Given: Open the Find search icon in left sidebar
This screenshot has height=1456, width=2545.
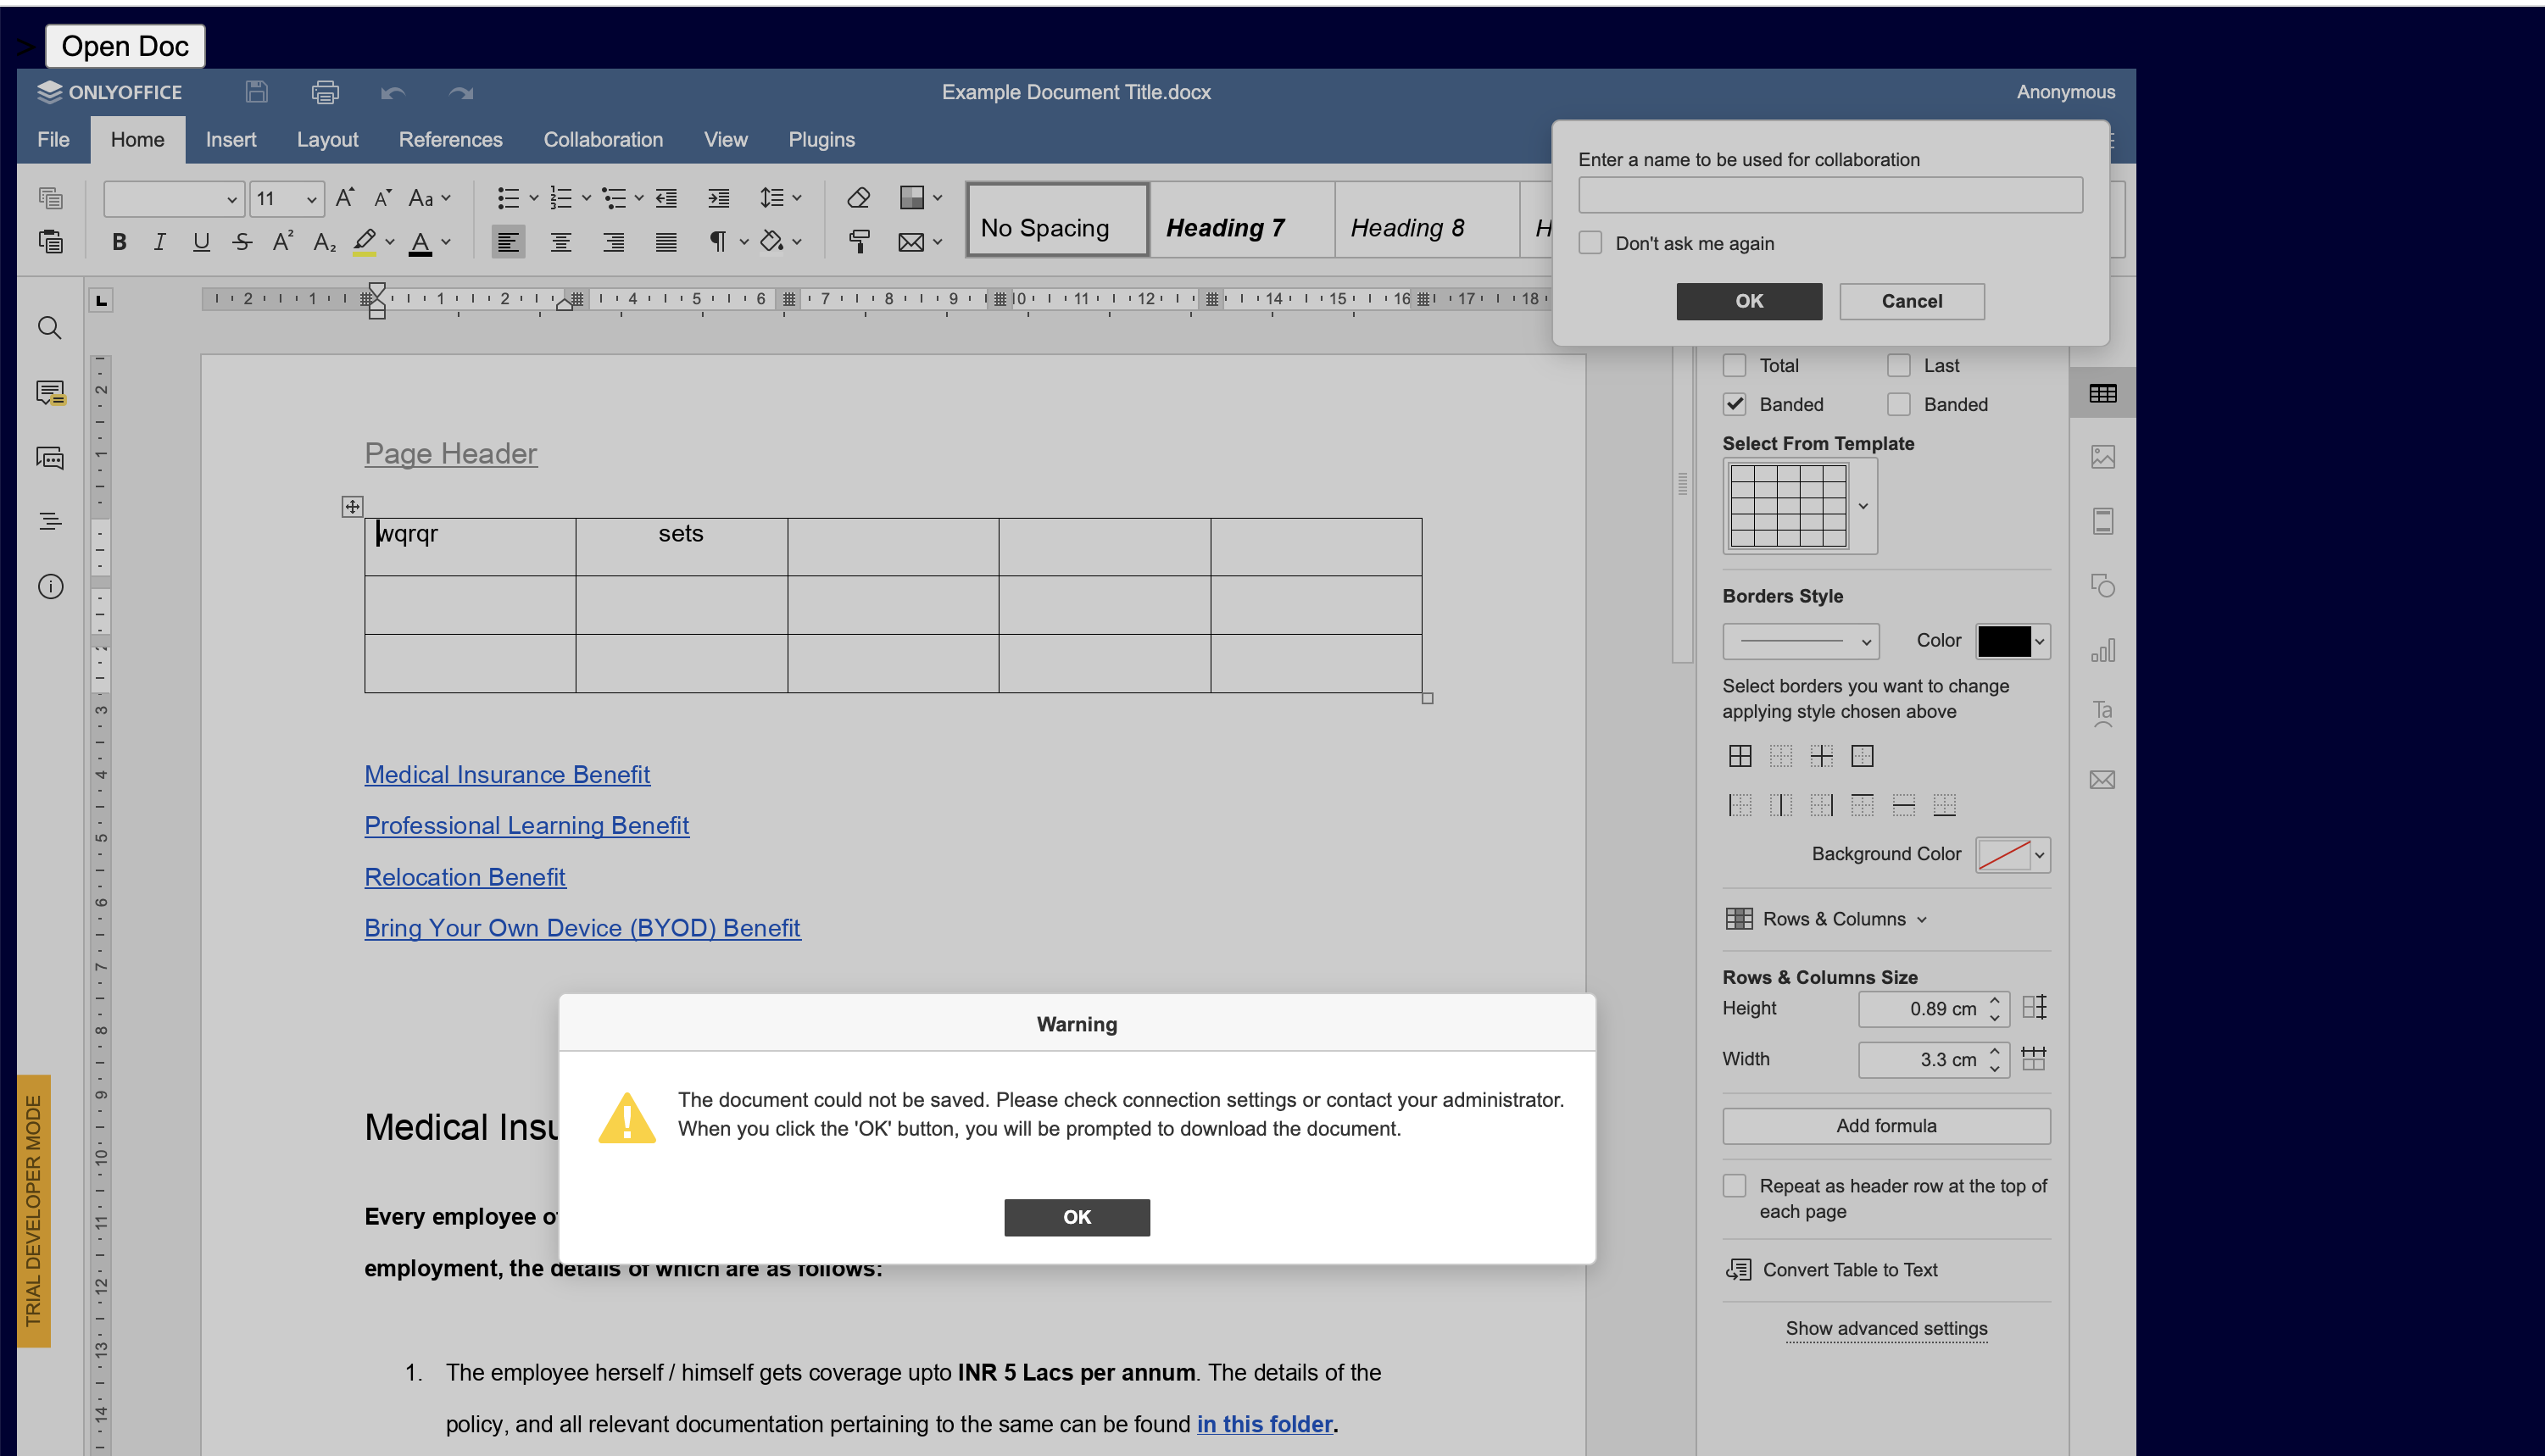Looking at the screenshot, I should click(50, 328).
